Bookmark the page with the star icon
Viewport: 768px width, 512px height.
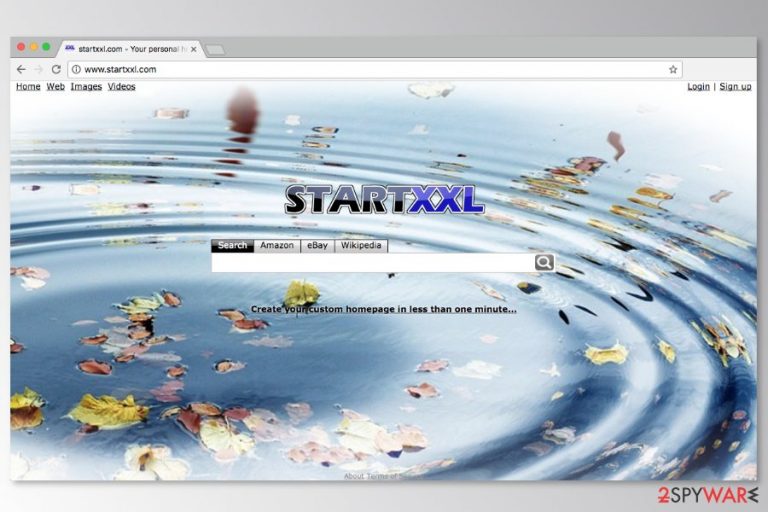click(x=673, y=70)
